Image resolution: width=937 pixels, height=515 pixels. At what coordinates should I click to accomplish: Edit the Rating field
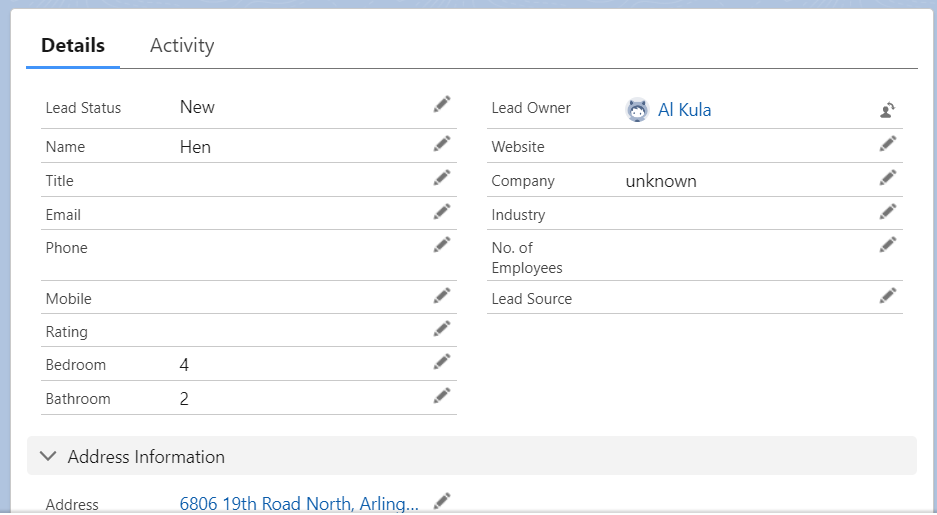pos(442,329)
